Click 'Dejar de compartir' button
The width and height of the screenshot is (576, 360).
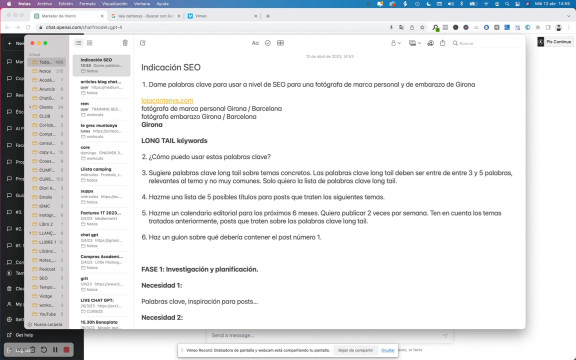tap(355, 350)
